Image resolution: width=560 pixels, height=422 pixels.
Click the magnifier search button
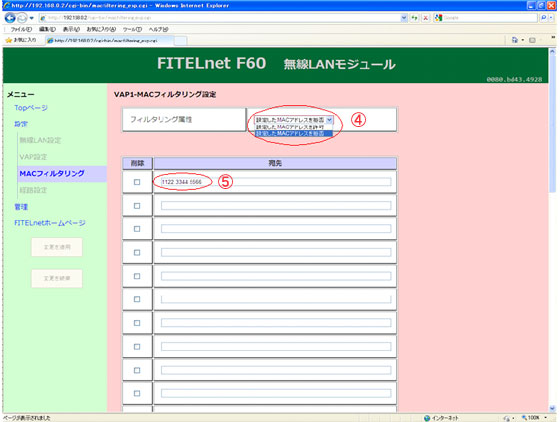pyautogui.click(x=543, y=17)
